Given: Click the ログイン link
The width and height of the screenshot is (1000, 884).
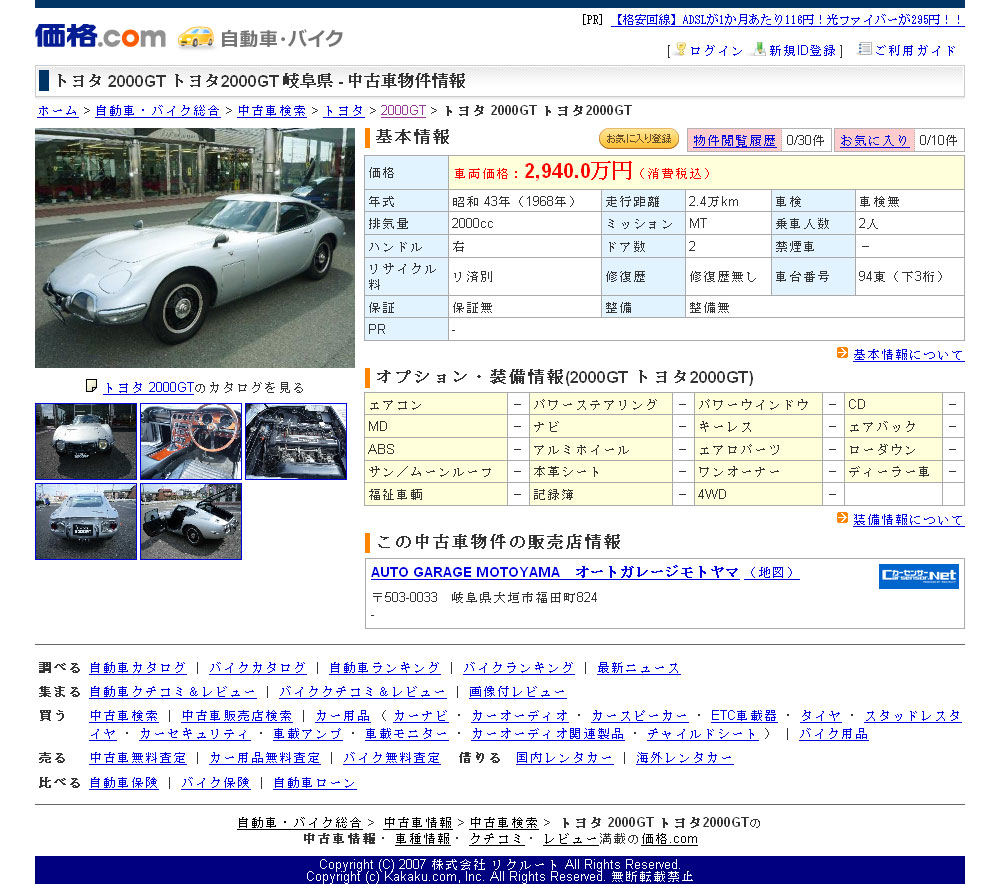Looking at the screenshot, I should [x=716, y=50].
